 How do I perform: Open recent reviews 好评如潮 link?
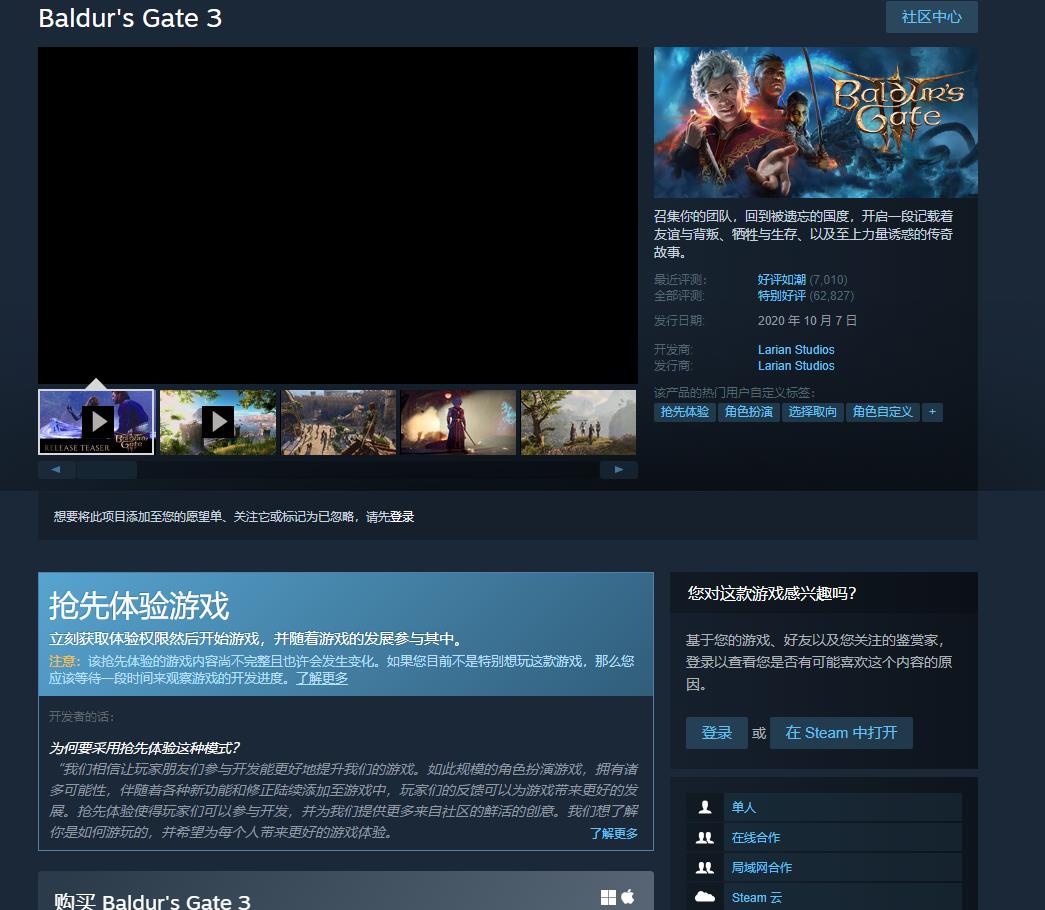[x=782, y=279]
